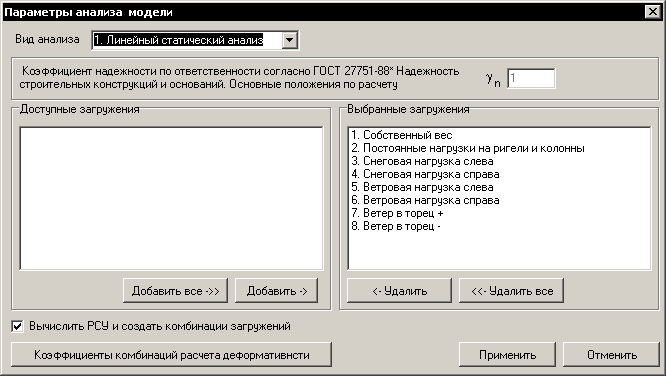Viewport: 666px width, 376px height.
Task: Click the γn reliability coefficient input field
Action: coord(531,78)
